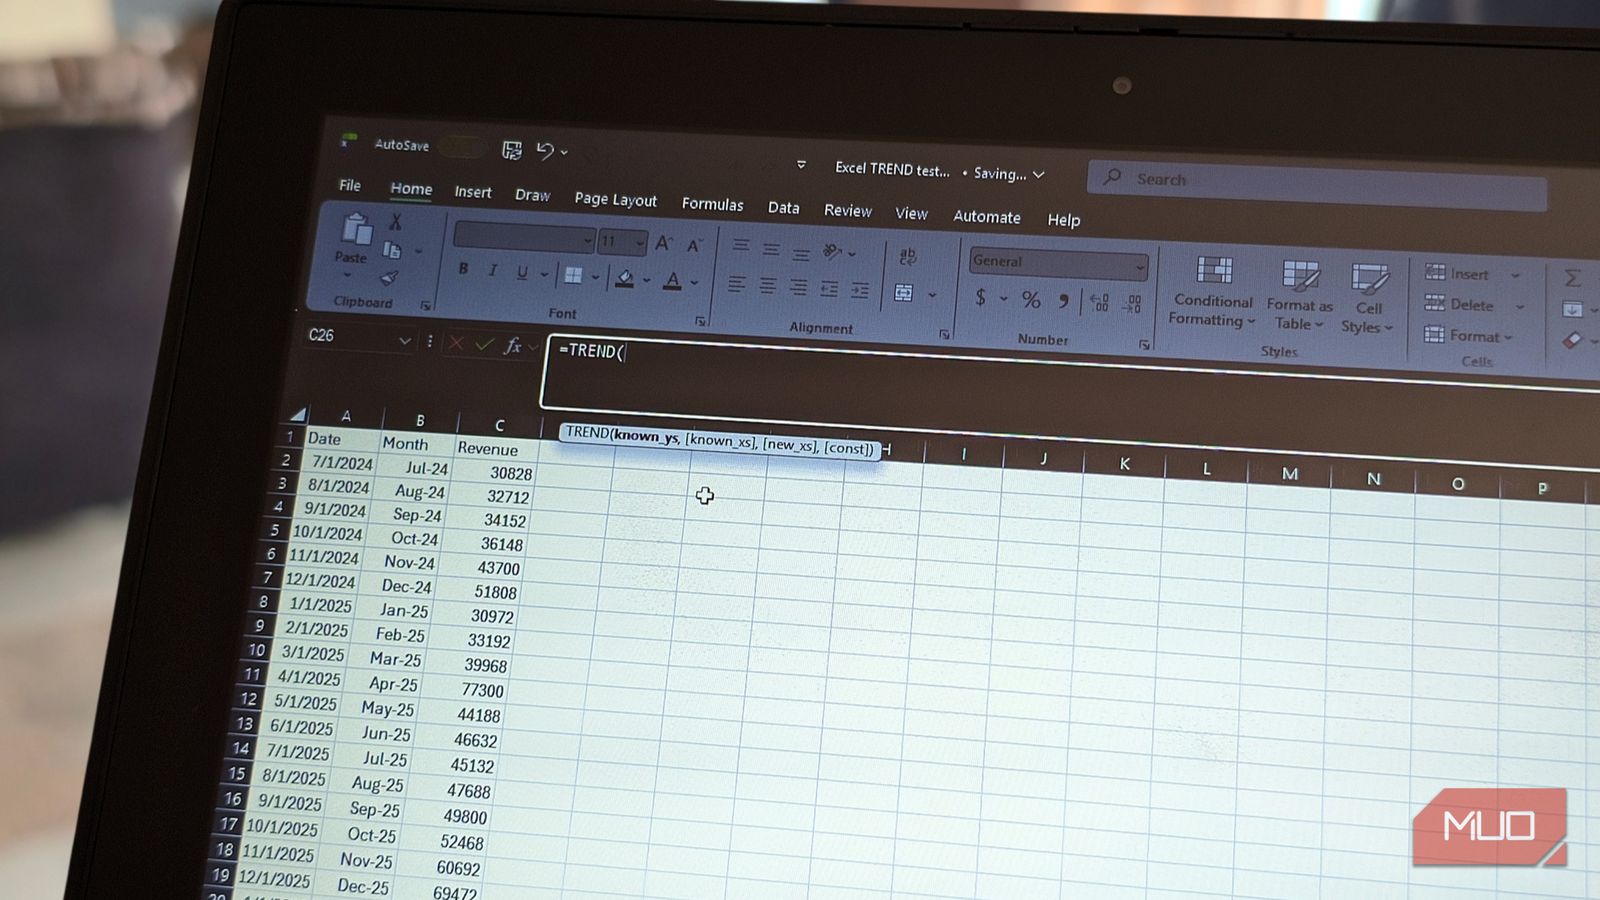Click the Save icon in title bar
Screen dimensions: 1600x900
(512, 150)
